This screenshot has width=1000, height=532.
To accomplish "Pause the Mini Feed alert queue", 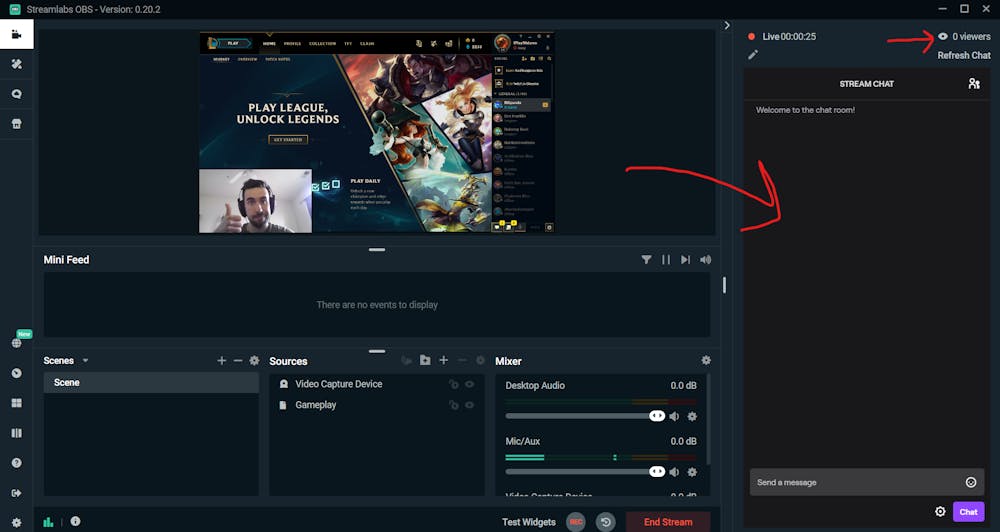I will (666, 260).
